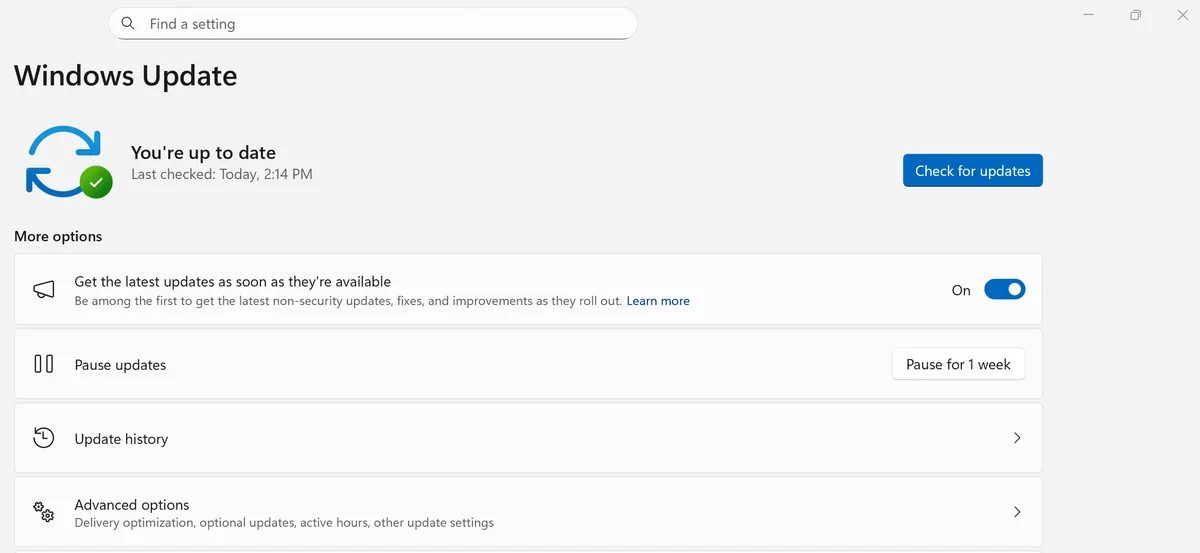
Task: Click 'Last checked: Today, 2:14 PM' text
Action: [222, 174]
